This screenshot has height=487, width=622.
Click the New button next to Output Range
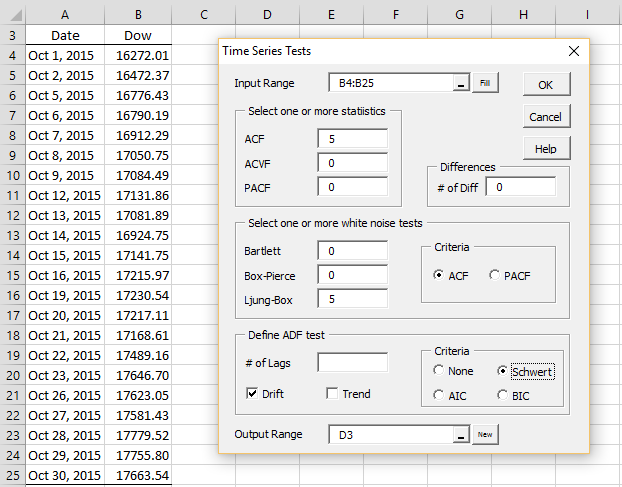pyautogui.click(x=485, y=435)
